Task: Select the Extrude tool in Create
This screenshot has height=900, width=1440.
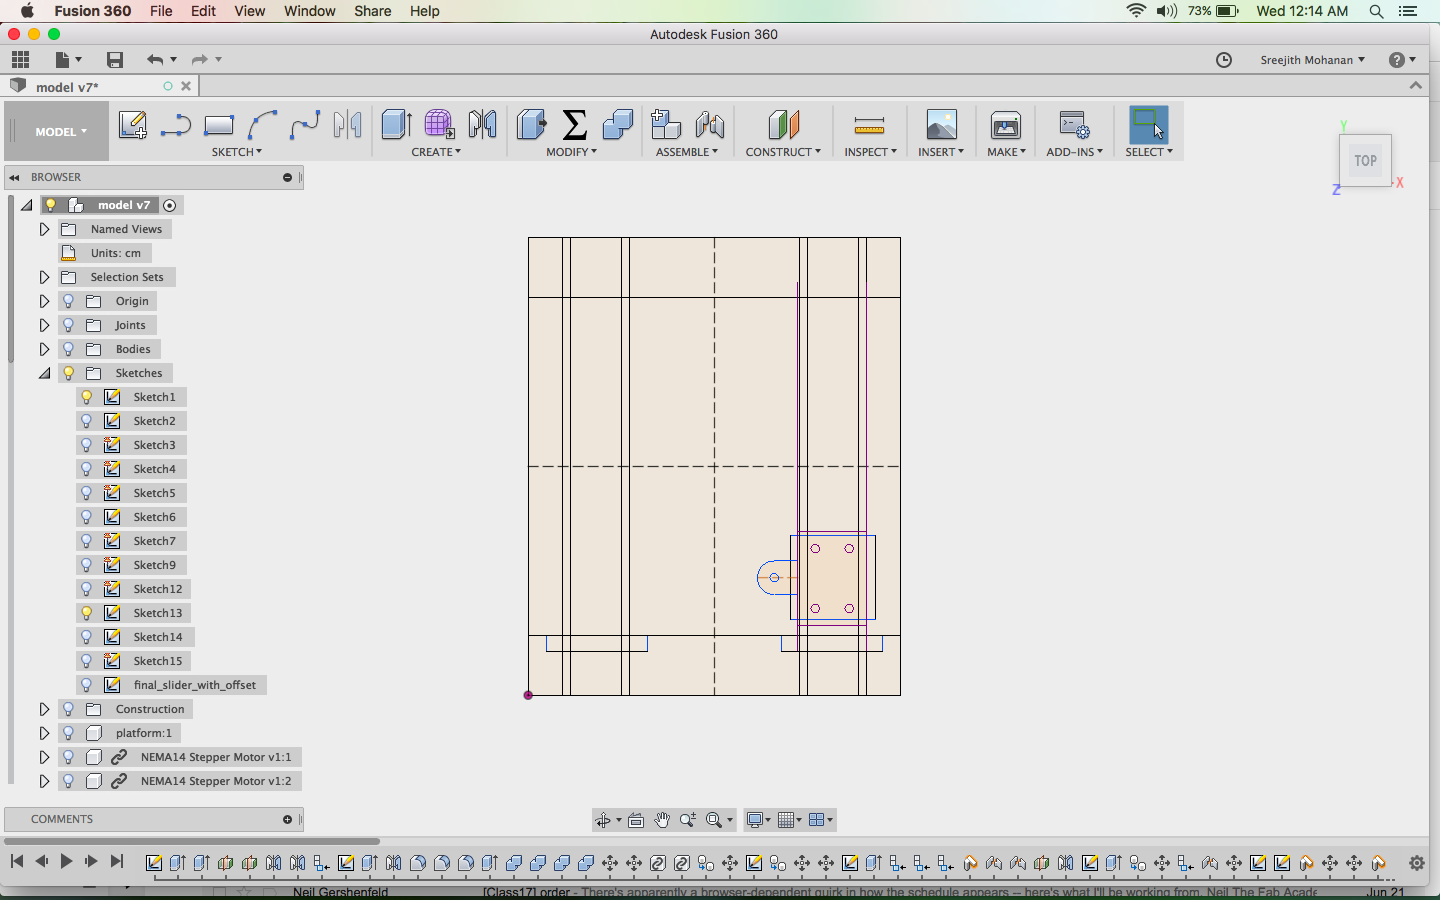Action: (397, 125)
